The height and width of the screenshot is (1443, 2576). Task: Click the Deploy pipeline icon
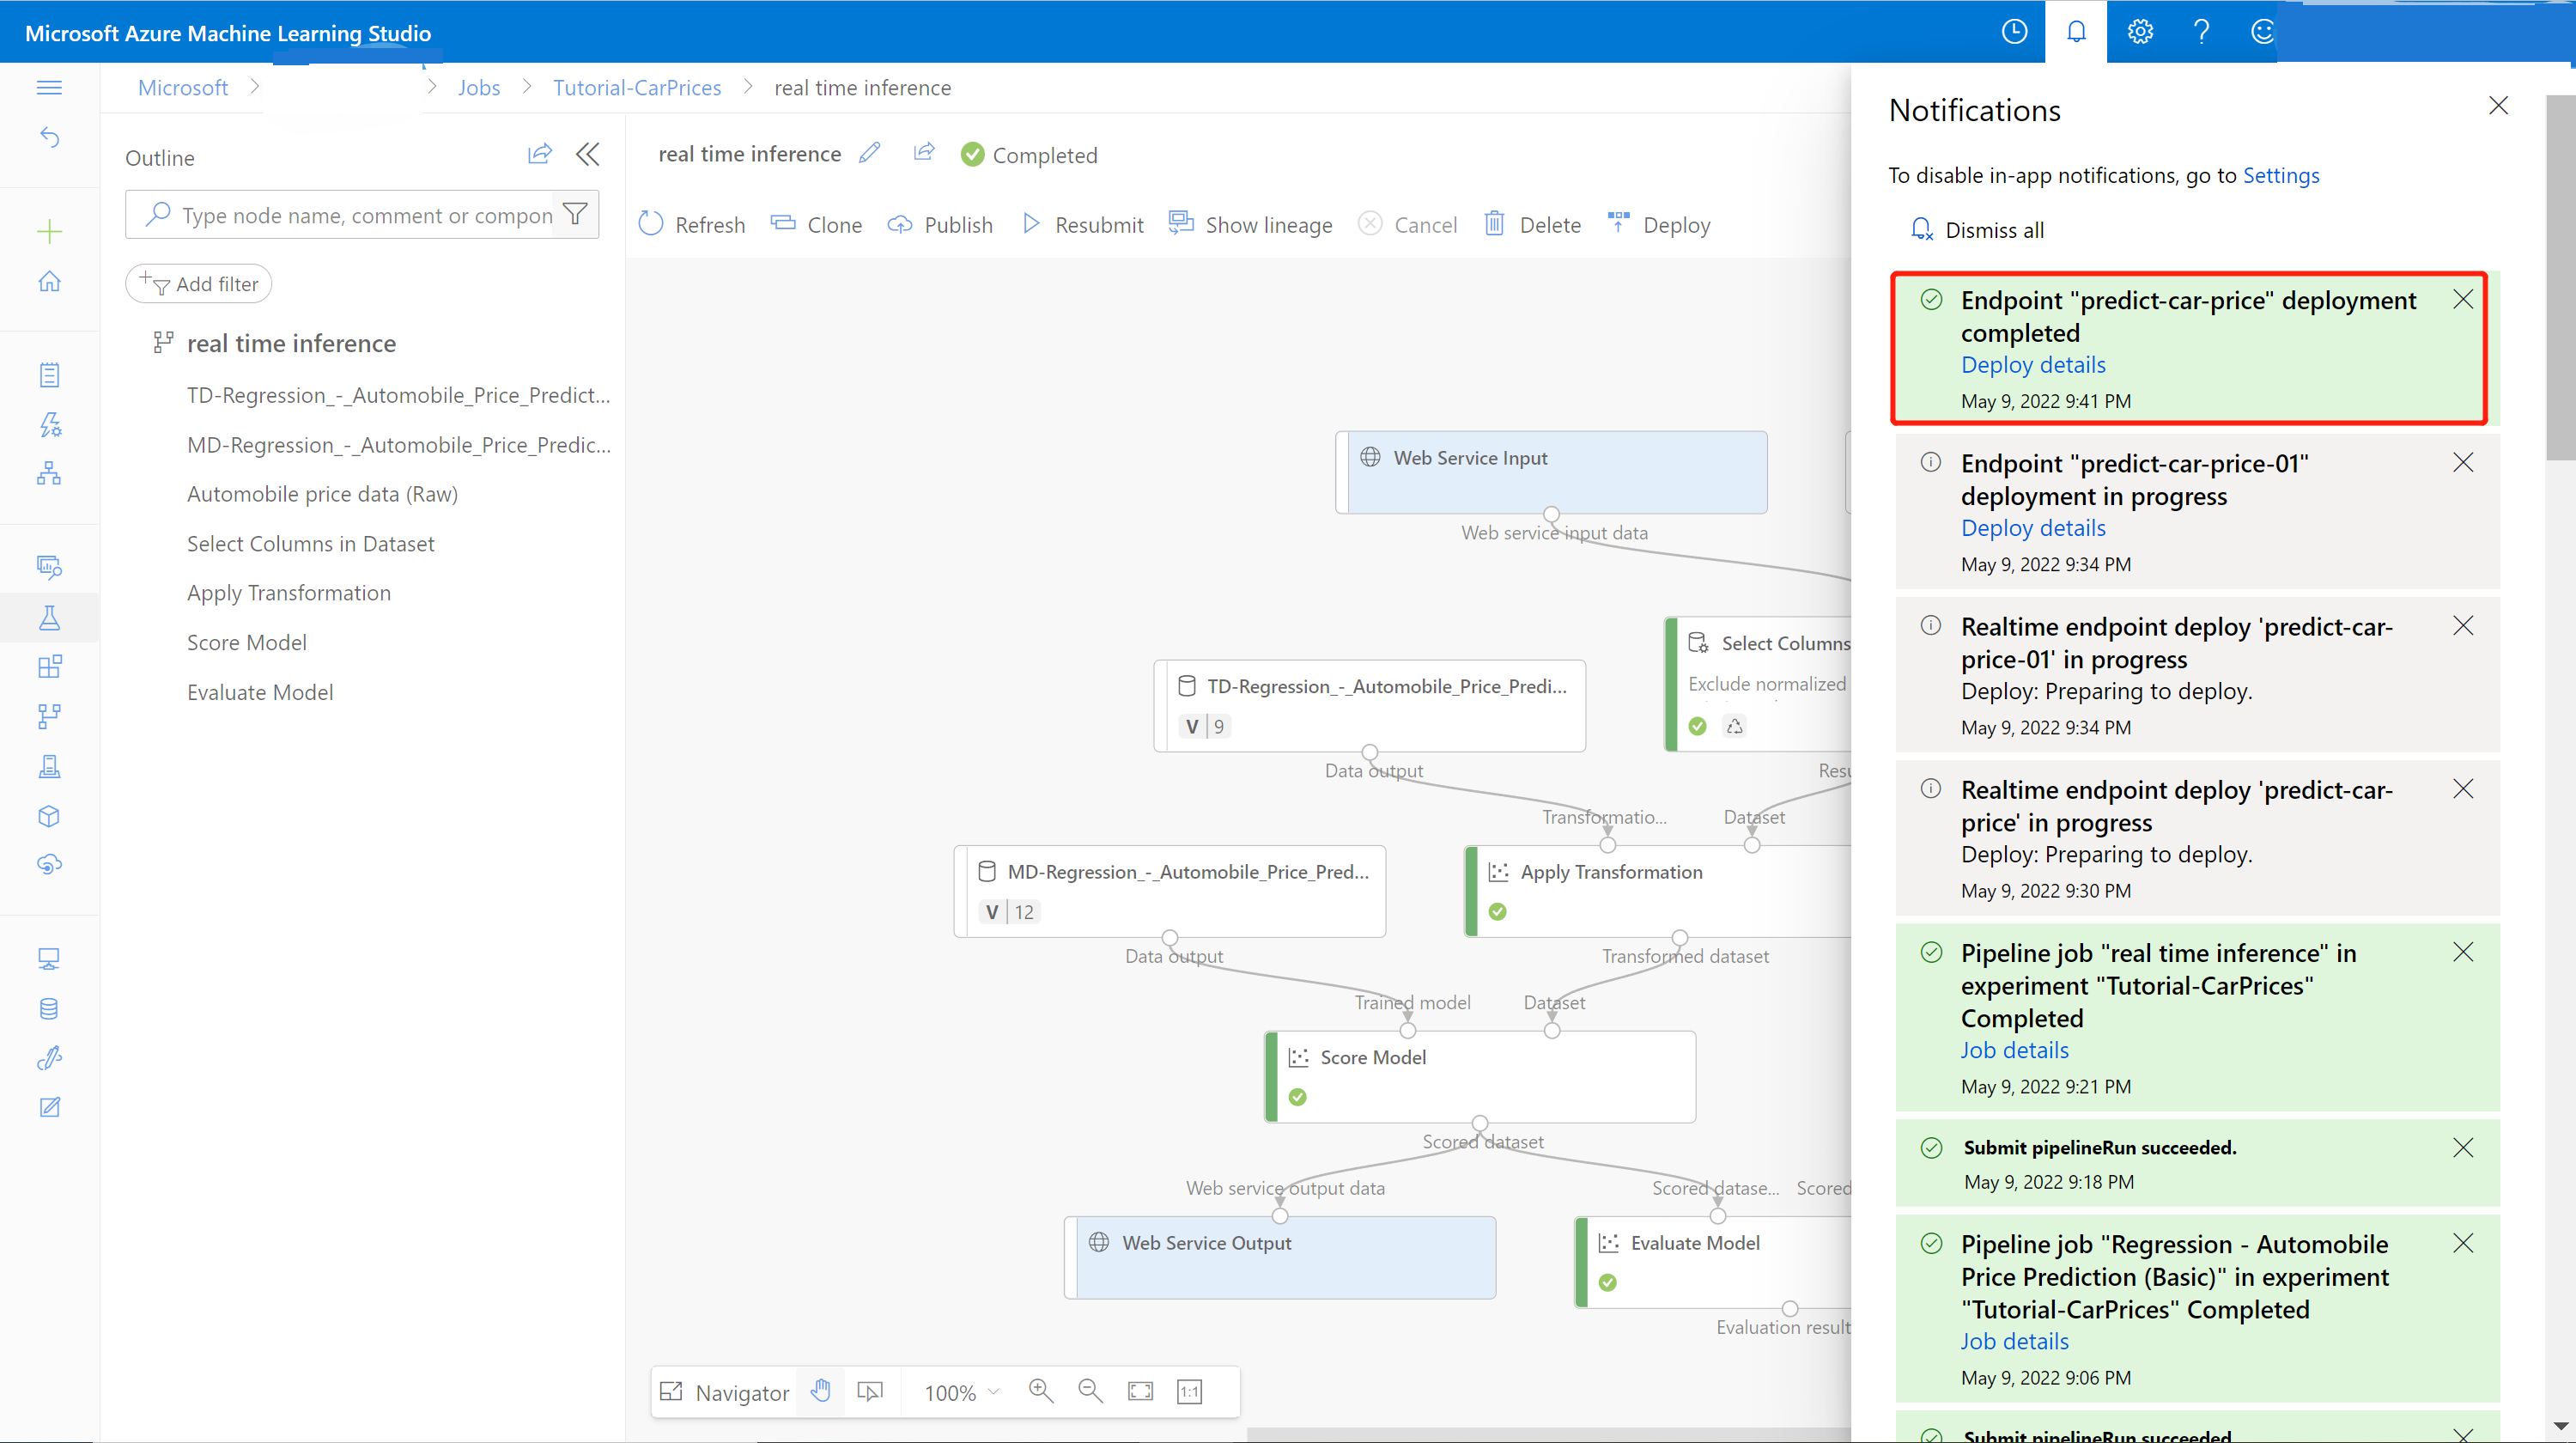pyautogui.click(x=1658, y=223)
